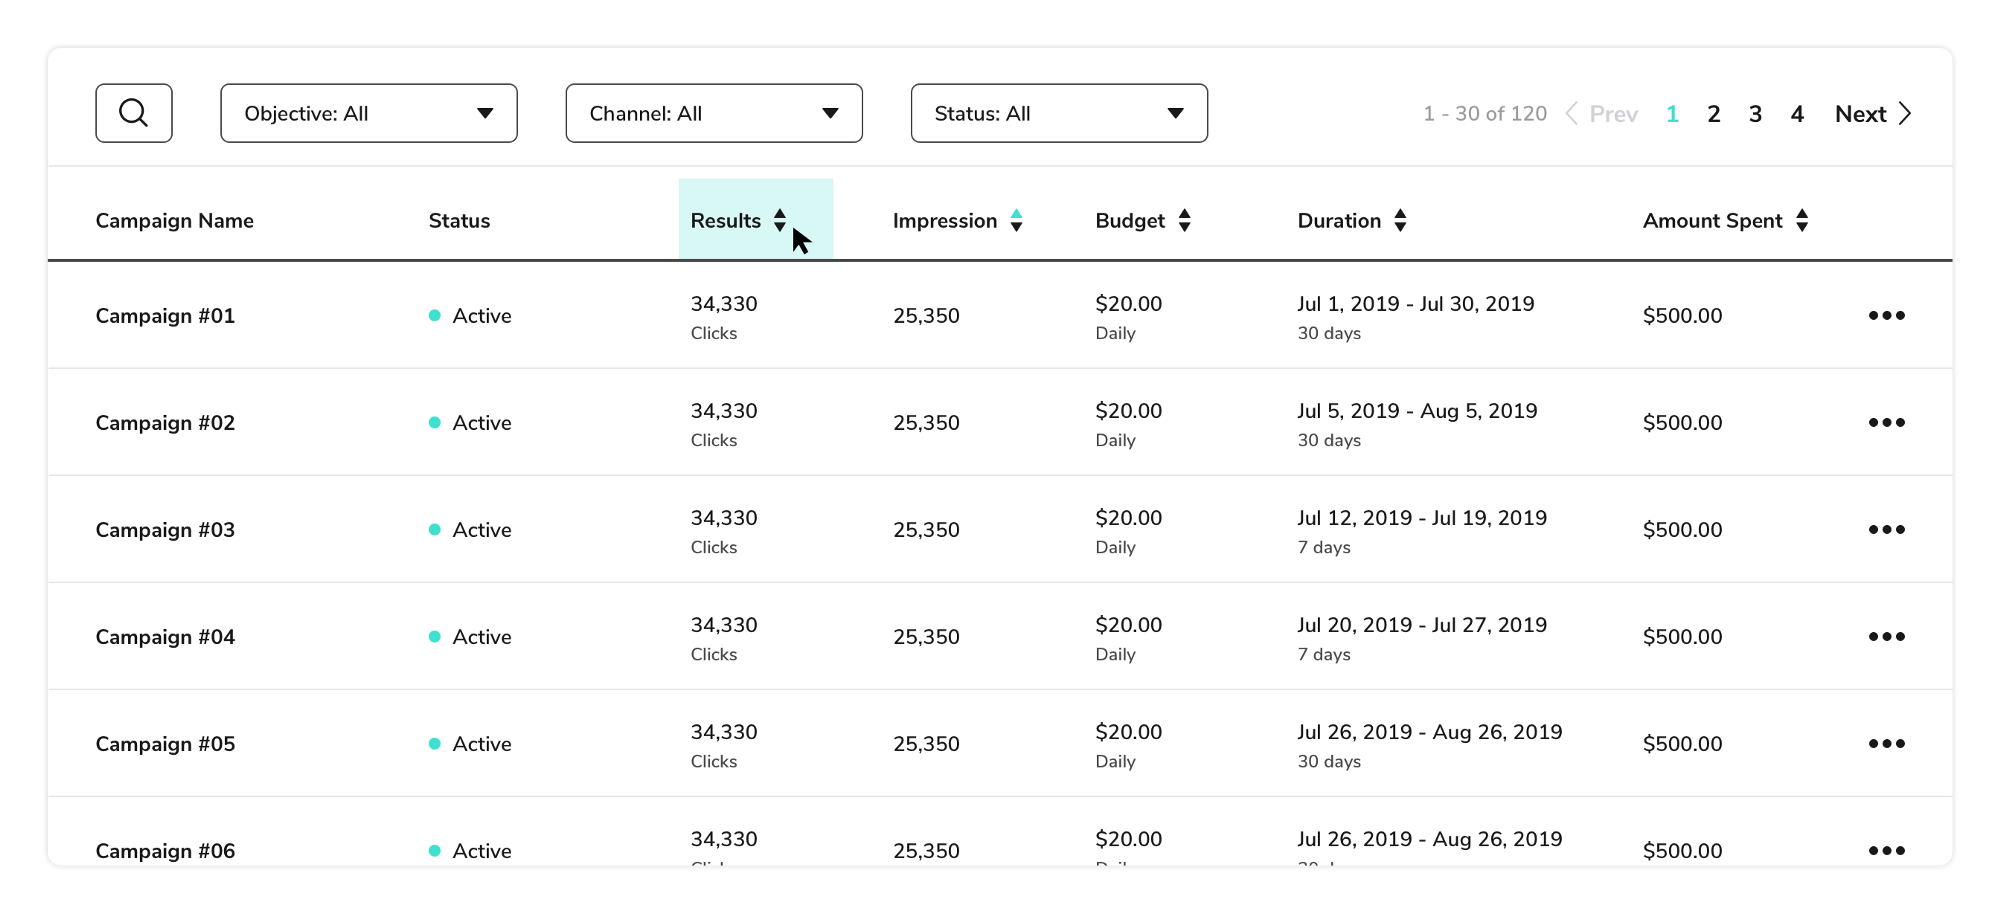Screen dimensions: 2000x913
Task: Sort by the Results column arrows
Action: pyautogui.click(x=780, y=221)
